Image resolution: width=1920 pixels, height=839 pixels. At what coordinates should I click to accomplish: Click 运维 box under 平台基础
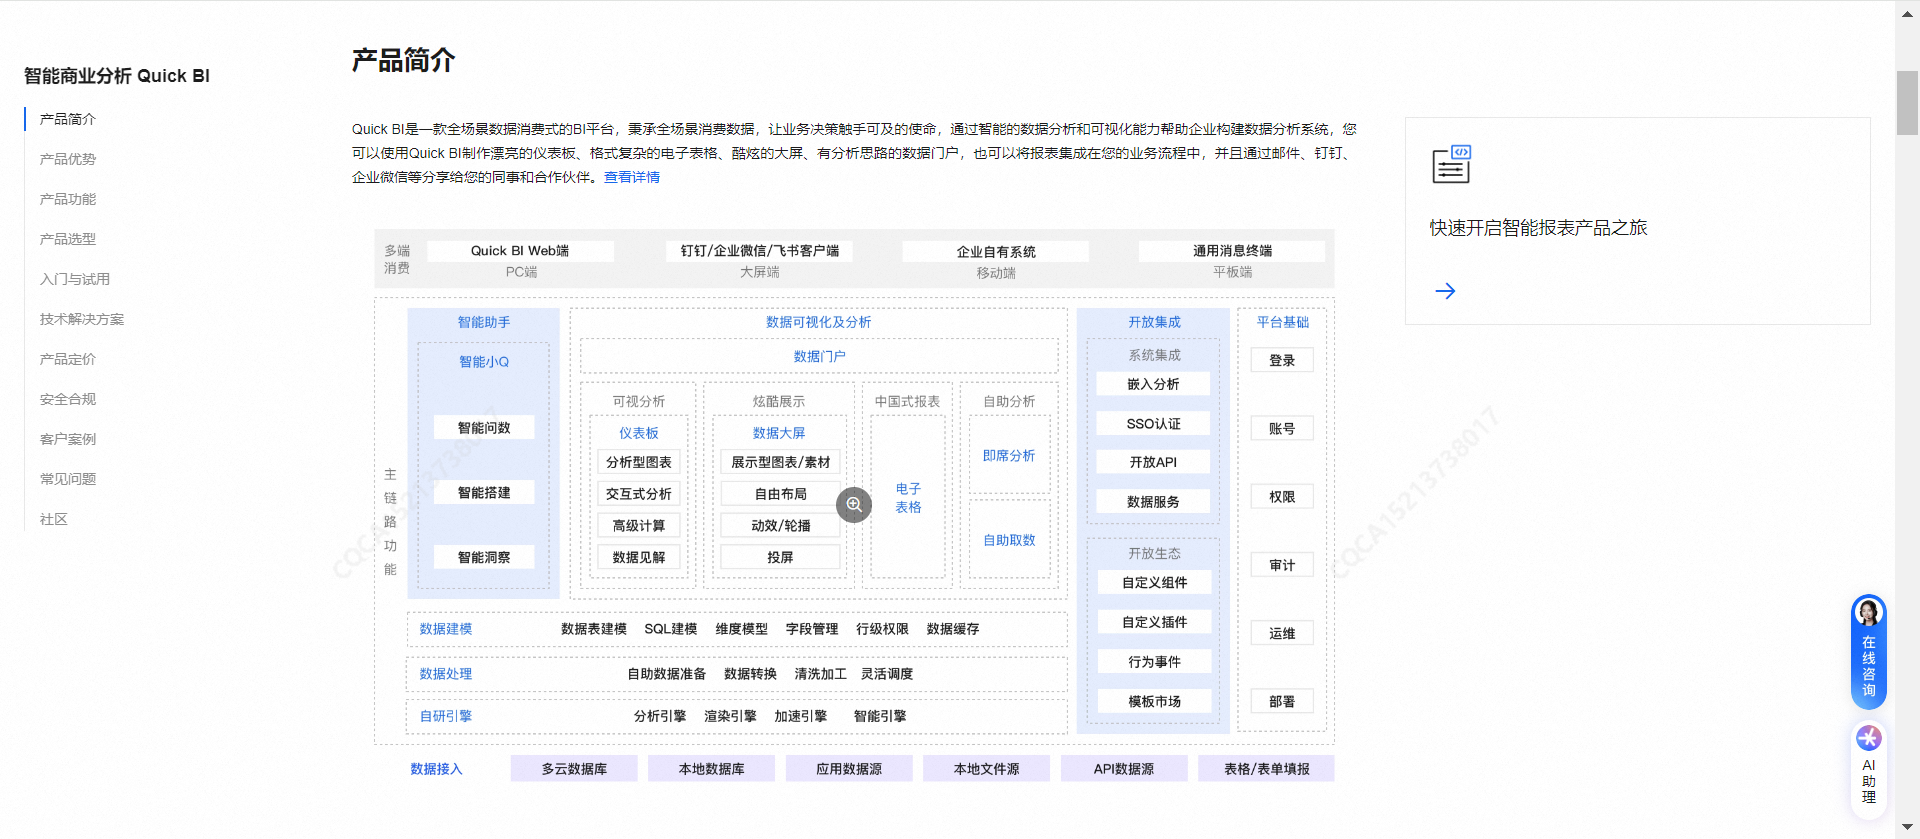[x=1282, y=633]
